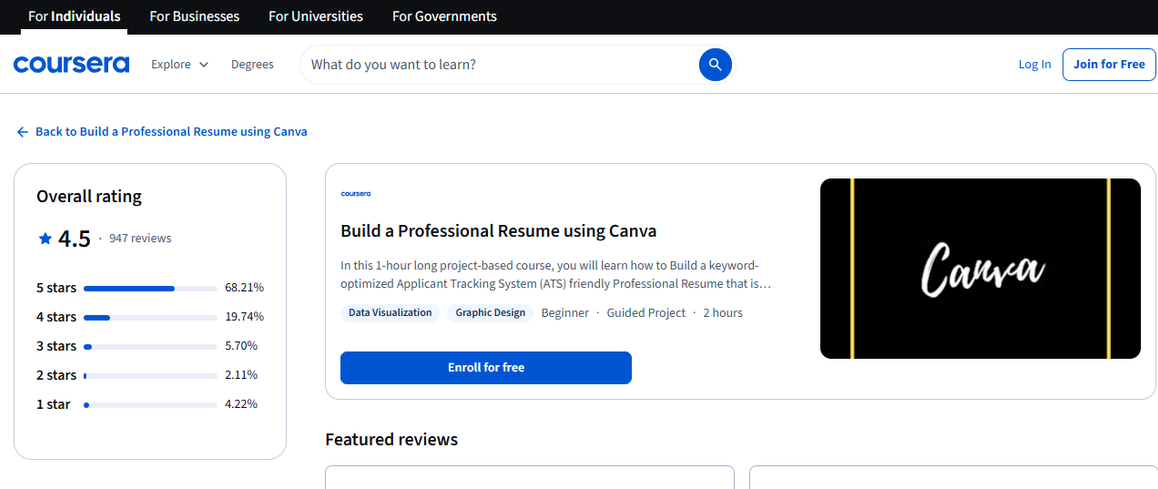Click the '5.70%' value
The width and height of the screenshot is (1158, 489).
[x=241, y=346]
